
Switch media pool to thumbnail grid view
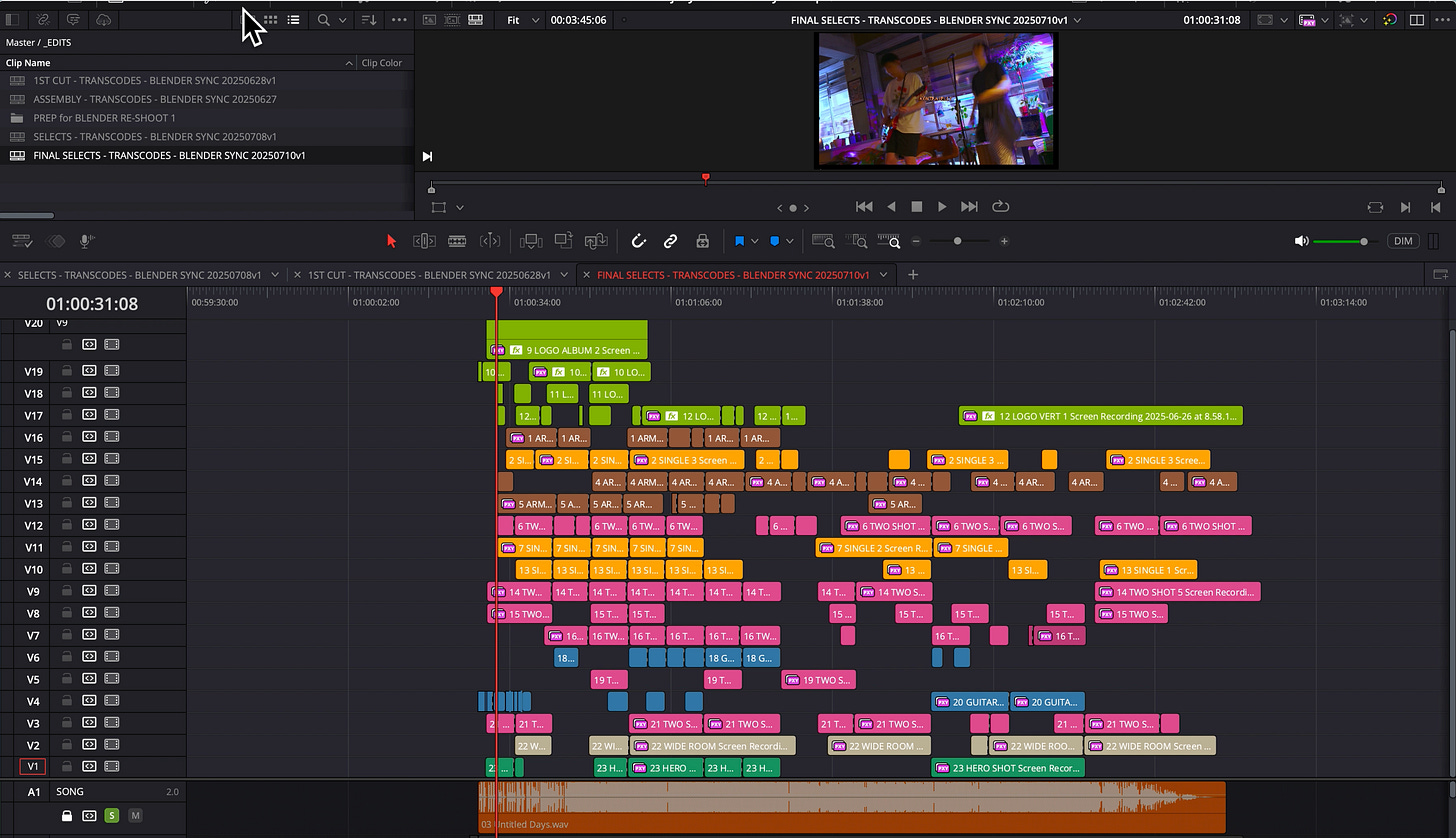tap(270, 20)
